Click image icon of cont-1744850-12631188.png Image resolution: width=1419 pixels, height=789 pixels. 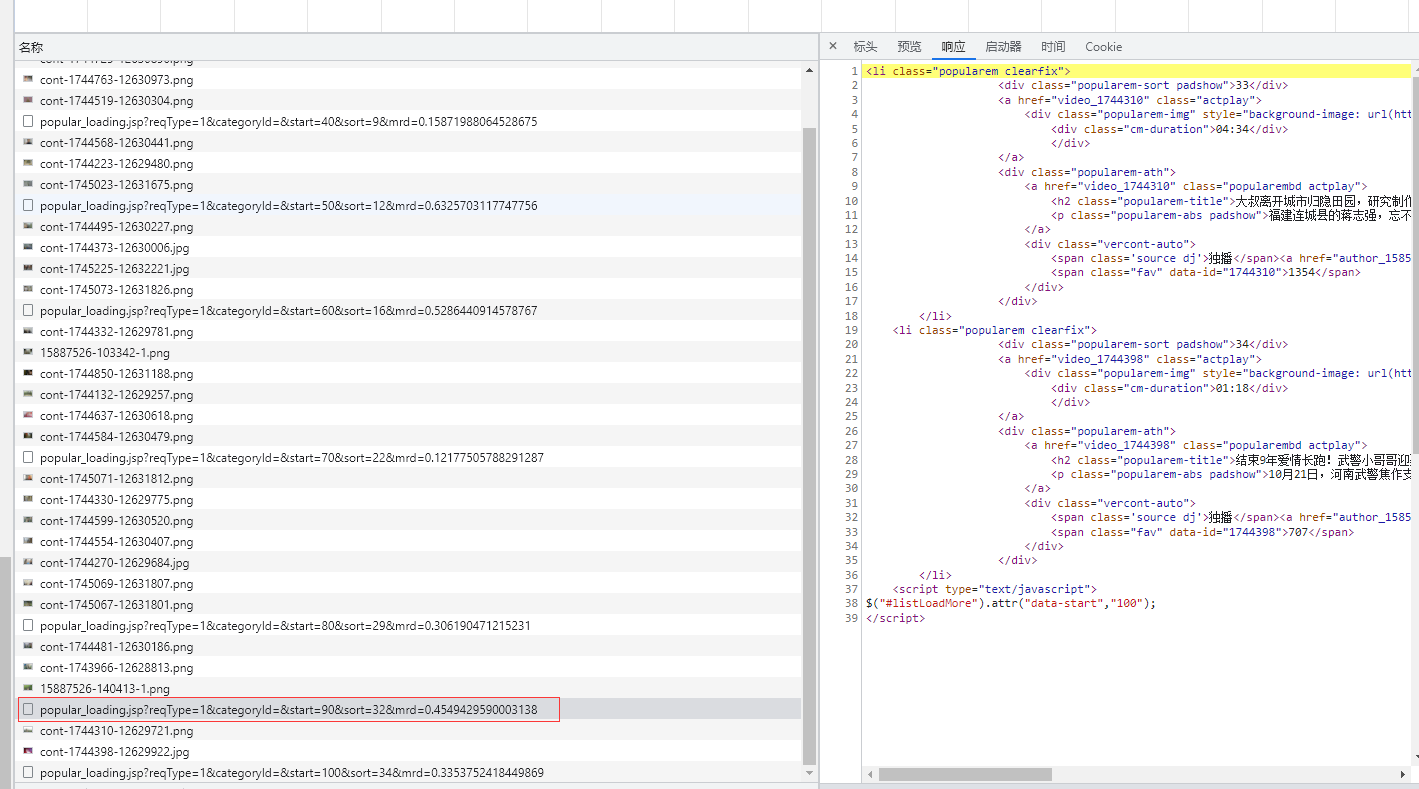(x=28, y=374)
